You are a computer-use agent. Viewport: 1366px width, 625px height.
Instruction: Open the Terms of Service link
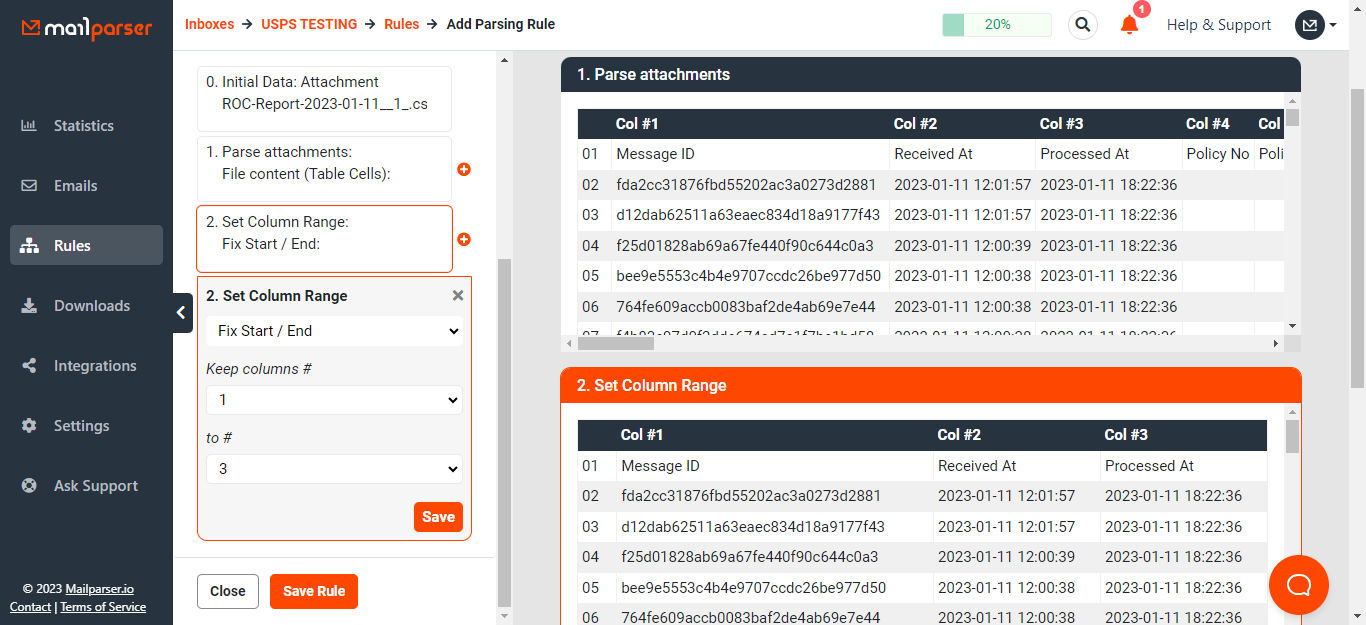[103, 606]
